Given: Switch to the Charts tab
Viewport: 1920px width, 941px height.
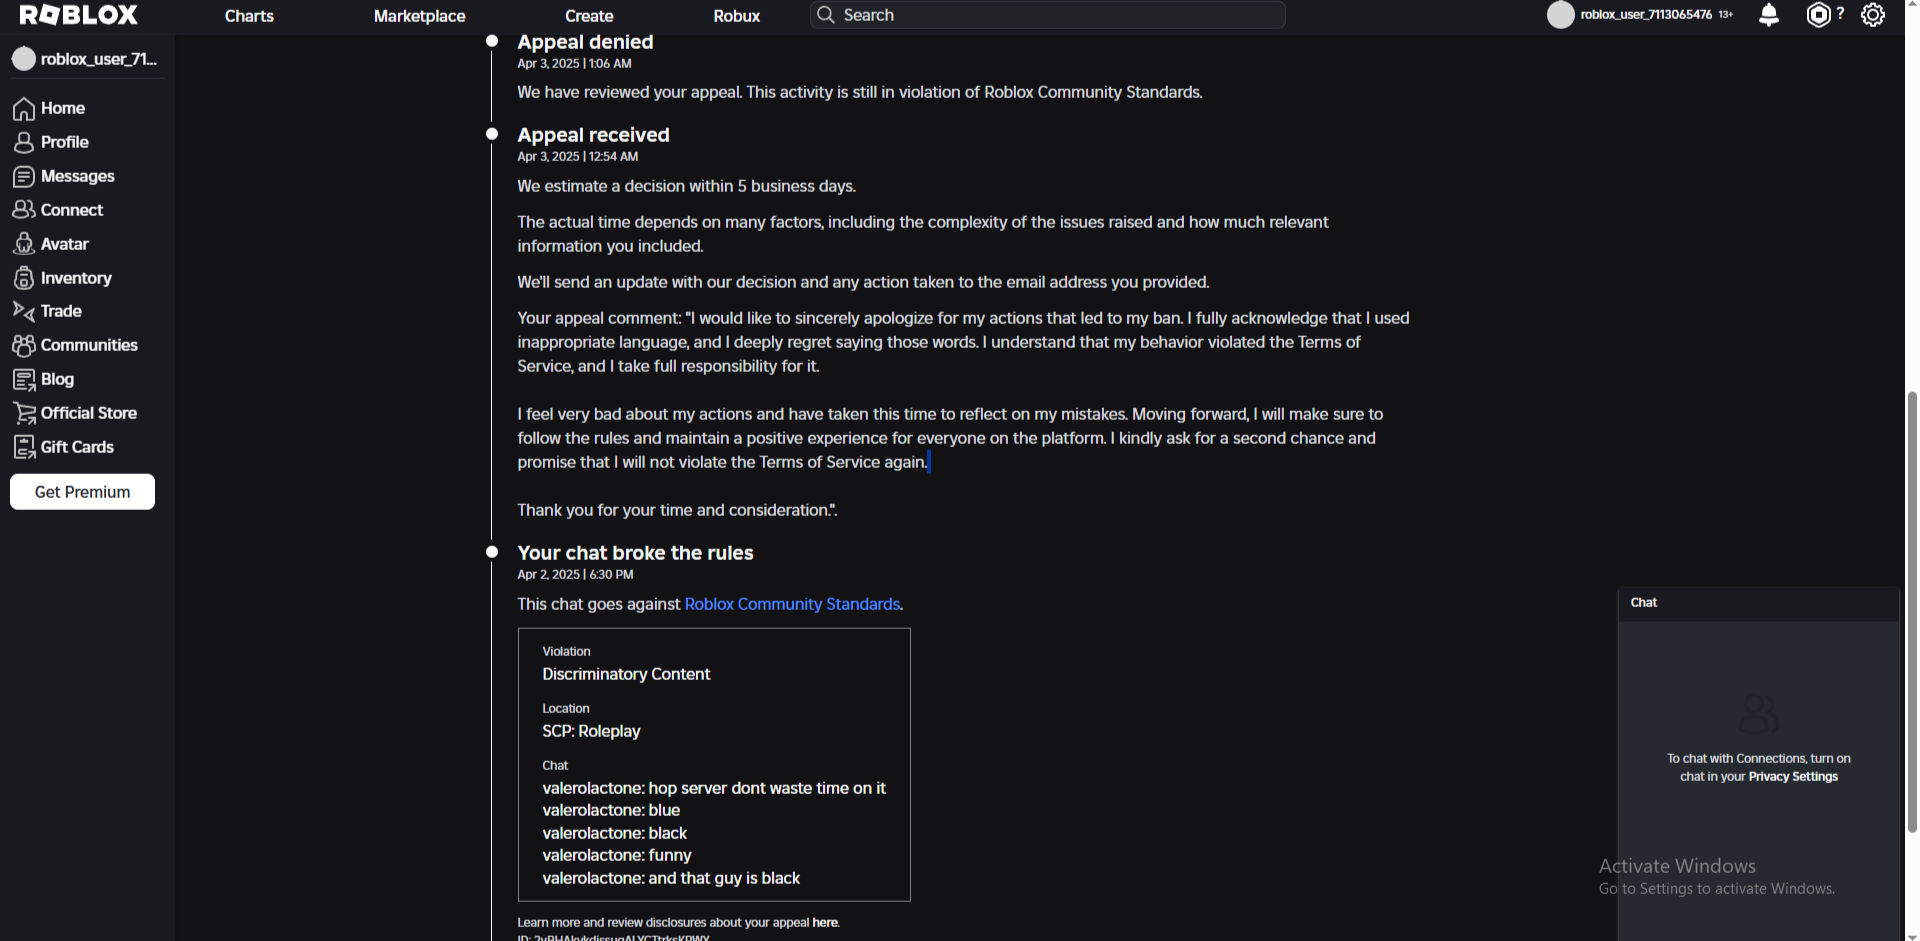Looking at the screenshot, I should tap(248, 15).
